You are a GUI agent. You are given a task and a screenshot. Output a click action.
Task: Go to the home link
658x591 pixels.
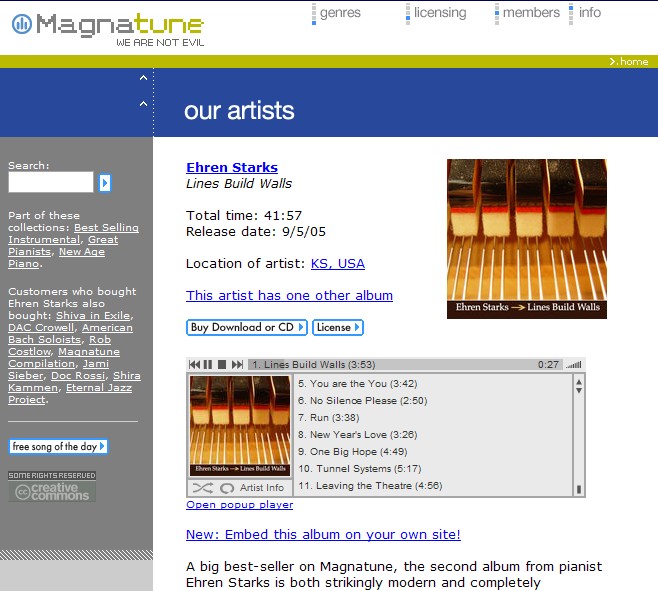click(629, 62)
